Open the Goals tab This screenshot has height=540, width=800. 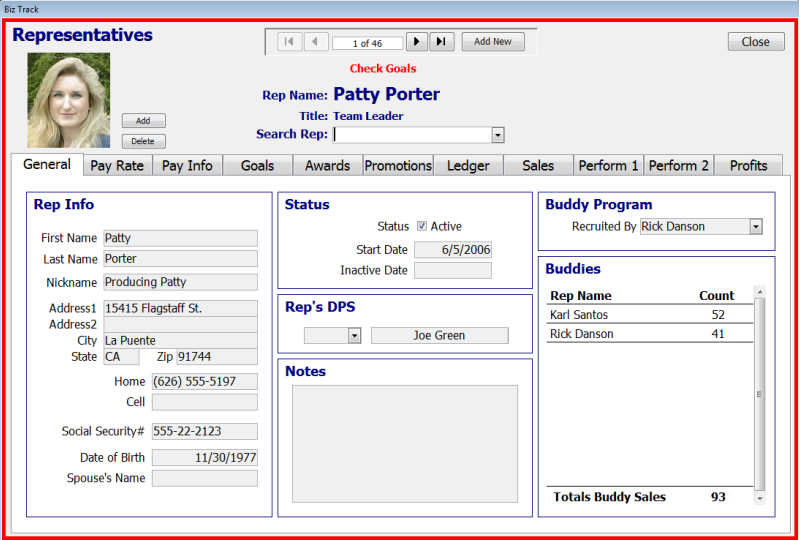click(257, 166)
